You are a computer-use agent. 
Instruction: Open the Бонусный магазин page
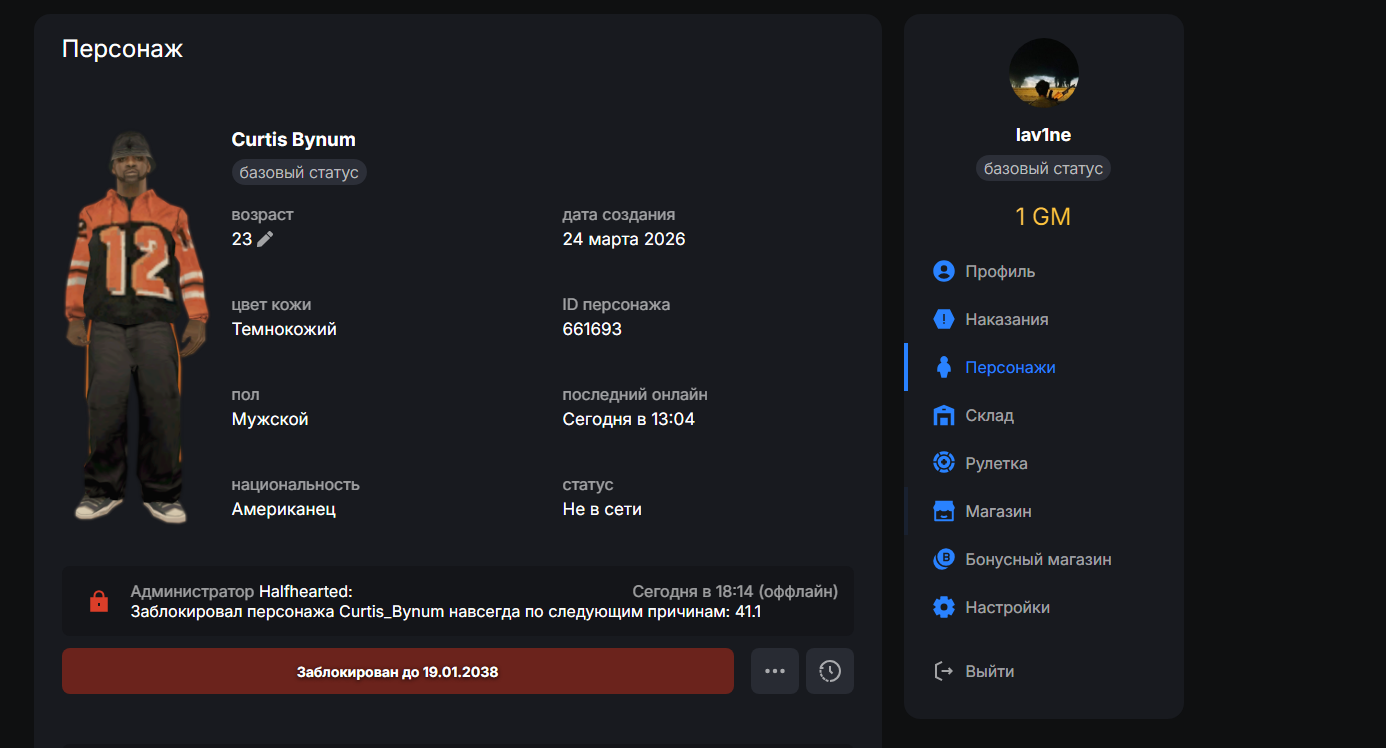pos(1038,559)
